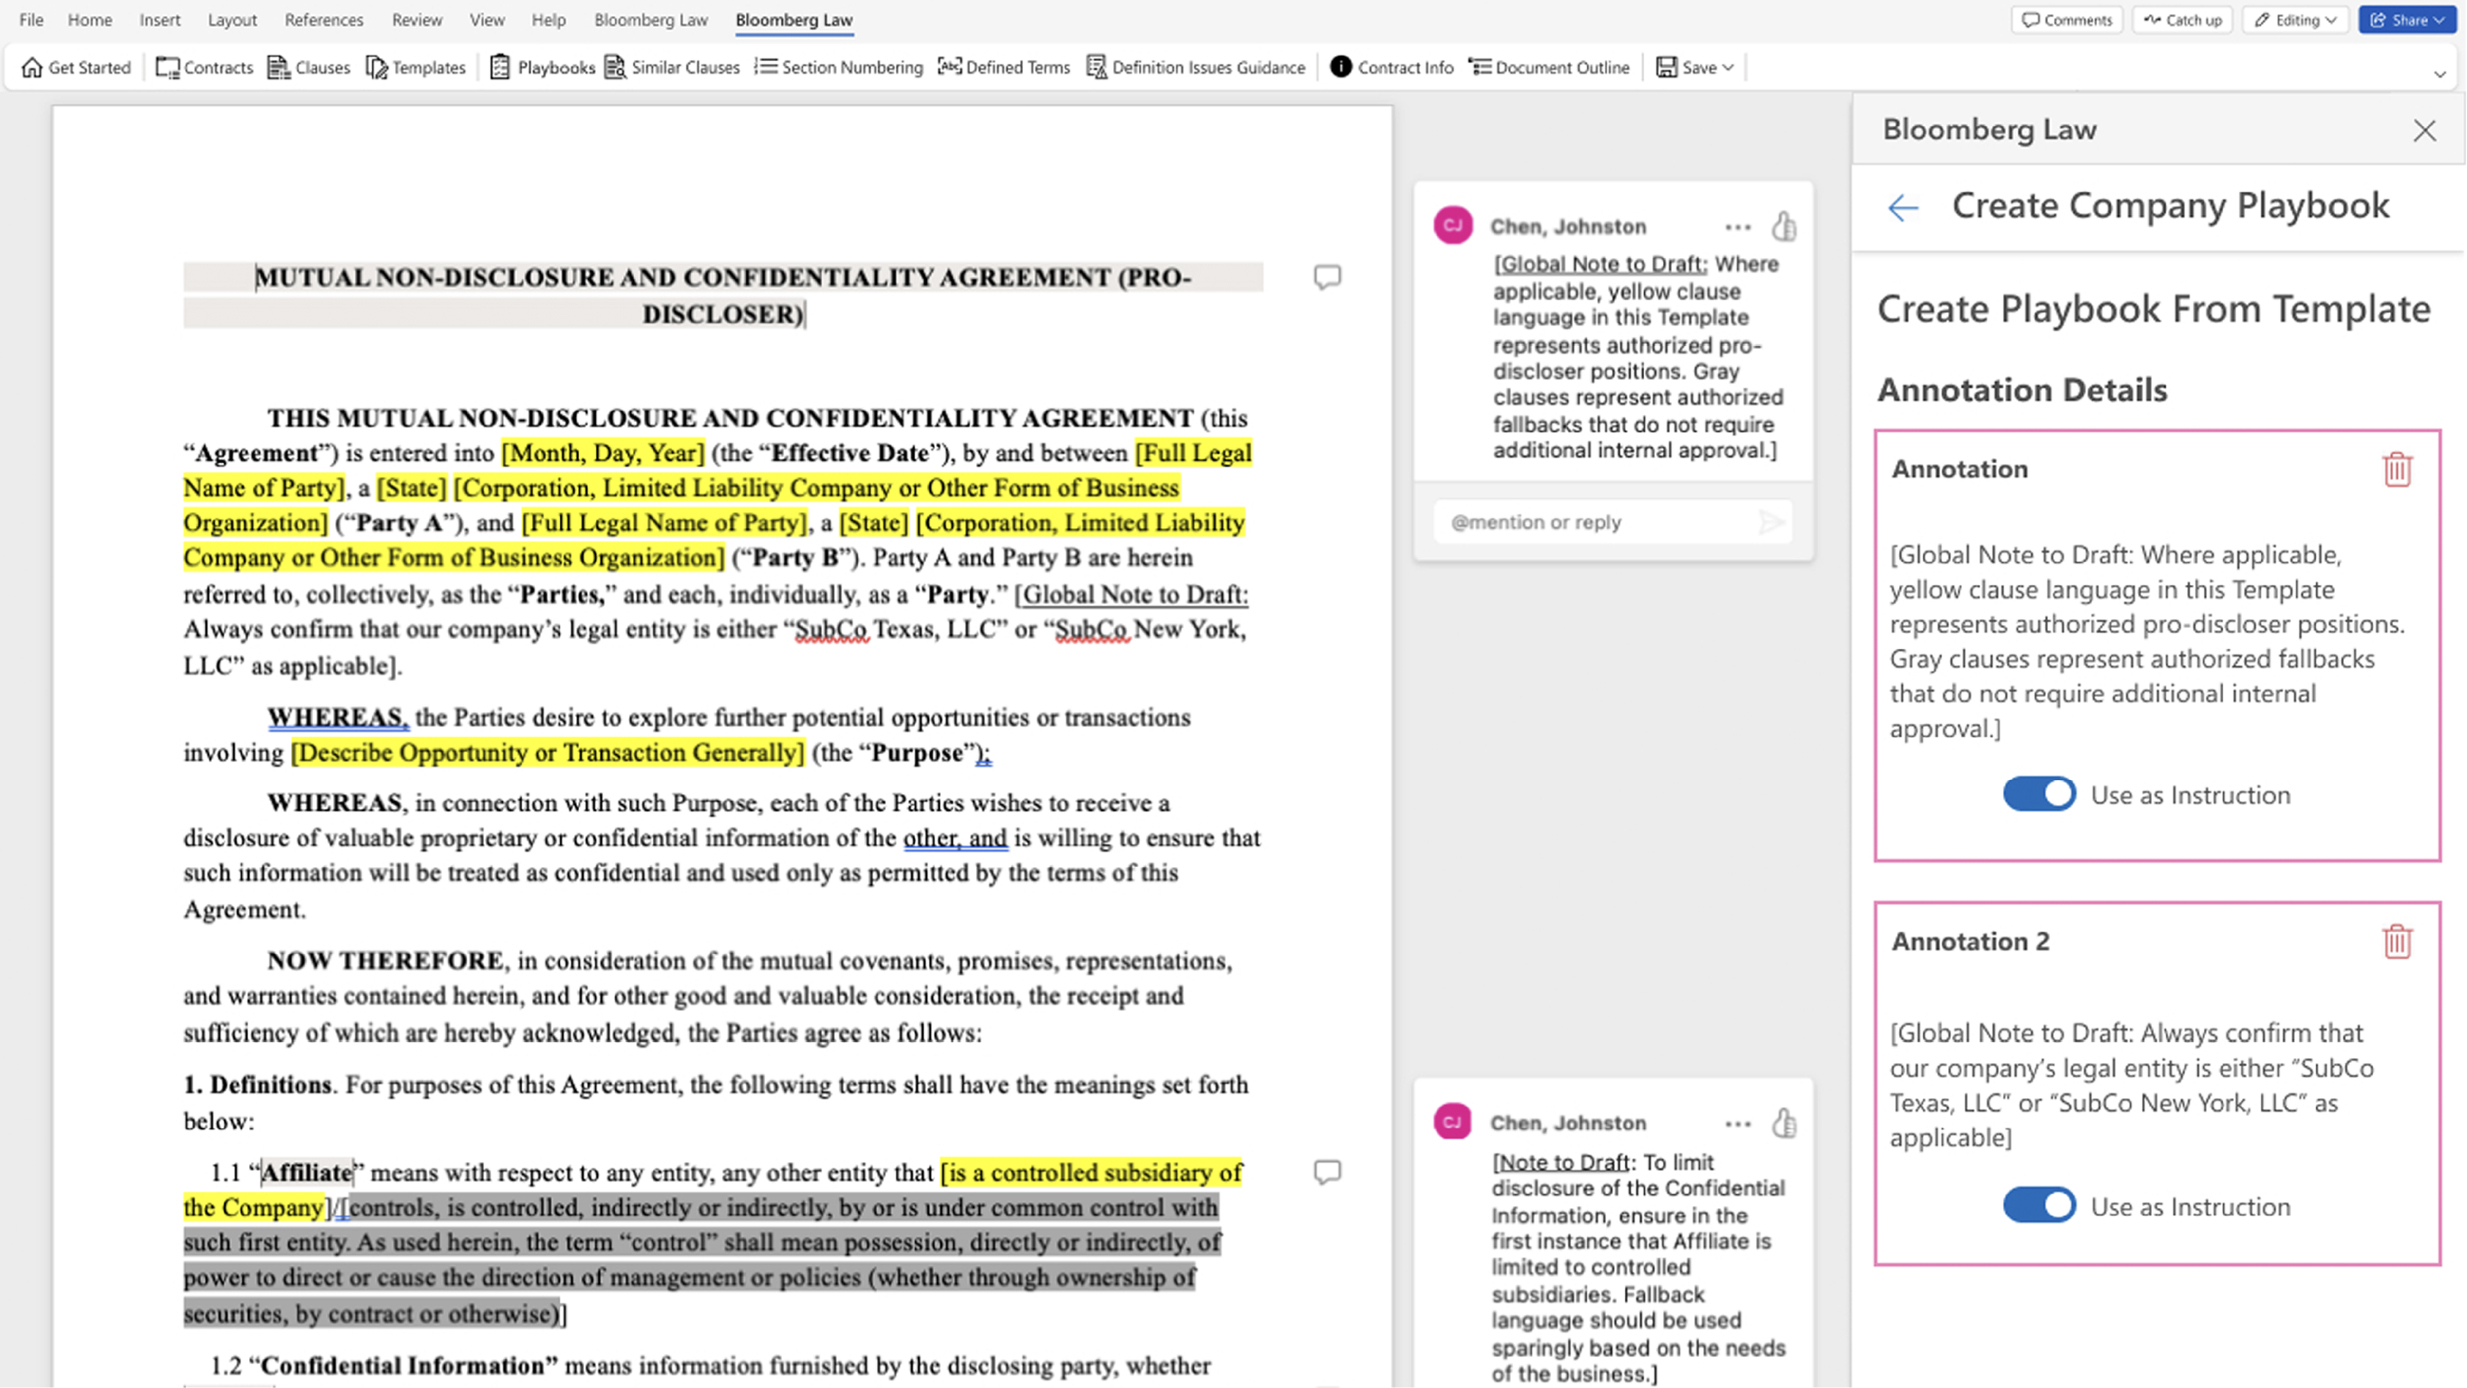Viewport: 2467px width, 1388px height.
Task: Switch to the View tab
Action: pyautogui.click(x=487, y=19)
